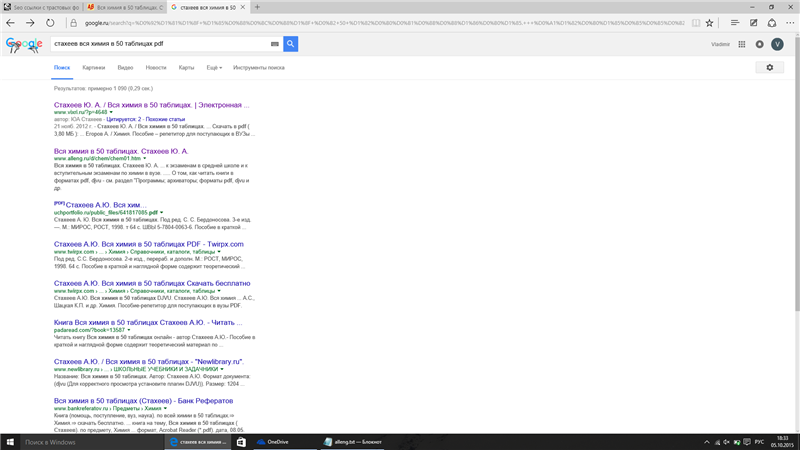Viewport: 800px width, 450px height.
Task: Click the page vertical scrollbar
Action: (797, 173)
